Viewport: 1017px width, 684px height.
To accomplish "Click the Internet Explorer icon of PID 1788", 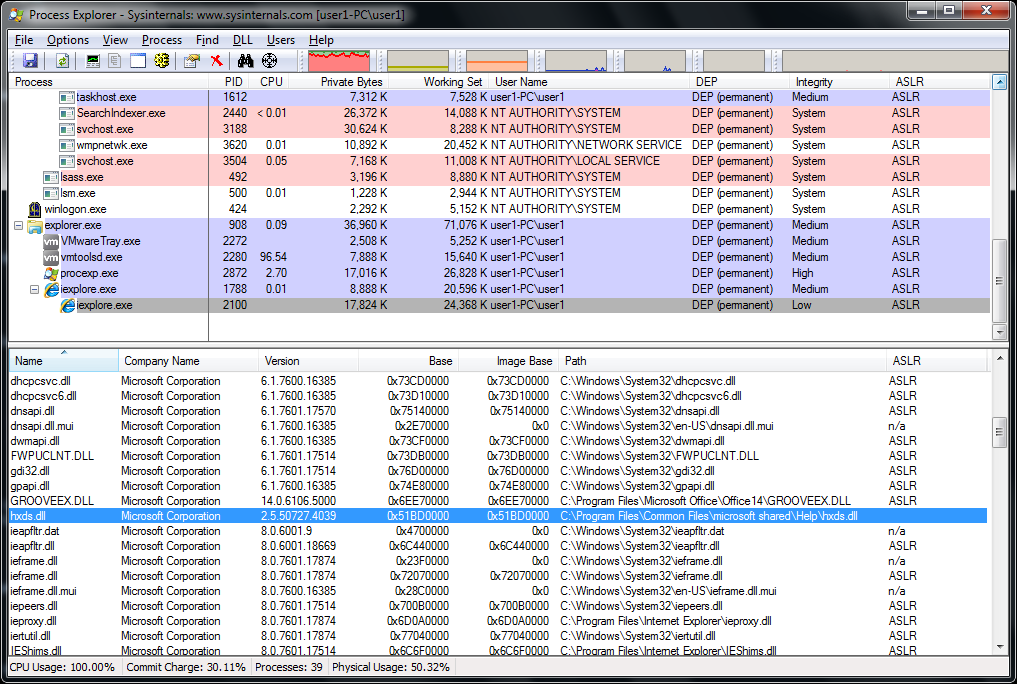I will point(51,289).
